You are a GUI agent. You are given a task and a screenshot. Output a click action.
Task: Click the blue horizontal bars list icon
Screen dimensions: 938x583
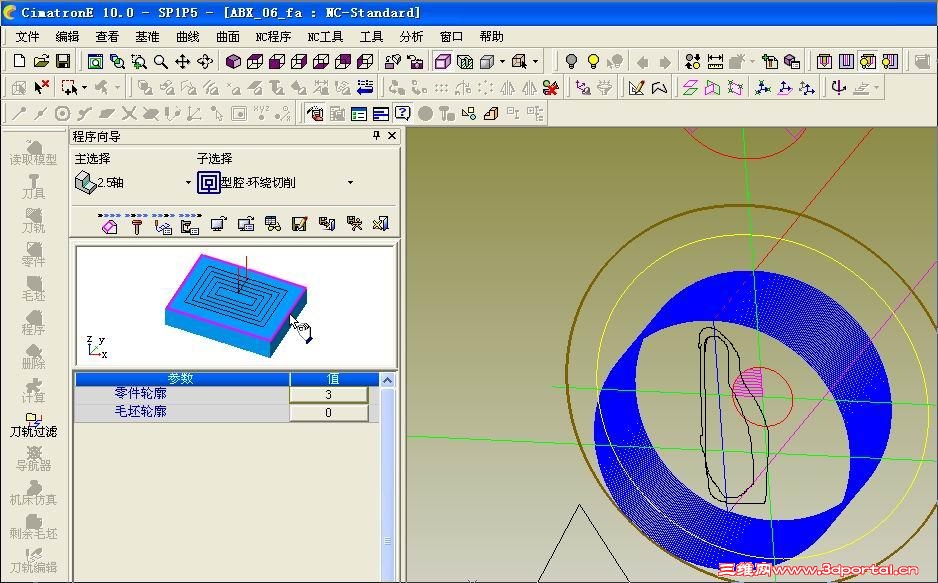point(380,113)
